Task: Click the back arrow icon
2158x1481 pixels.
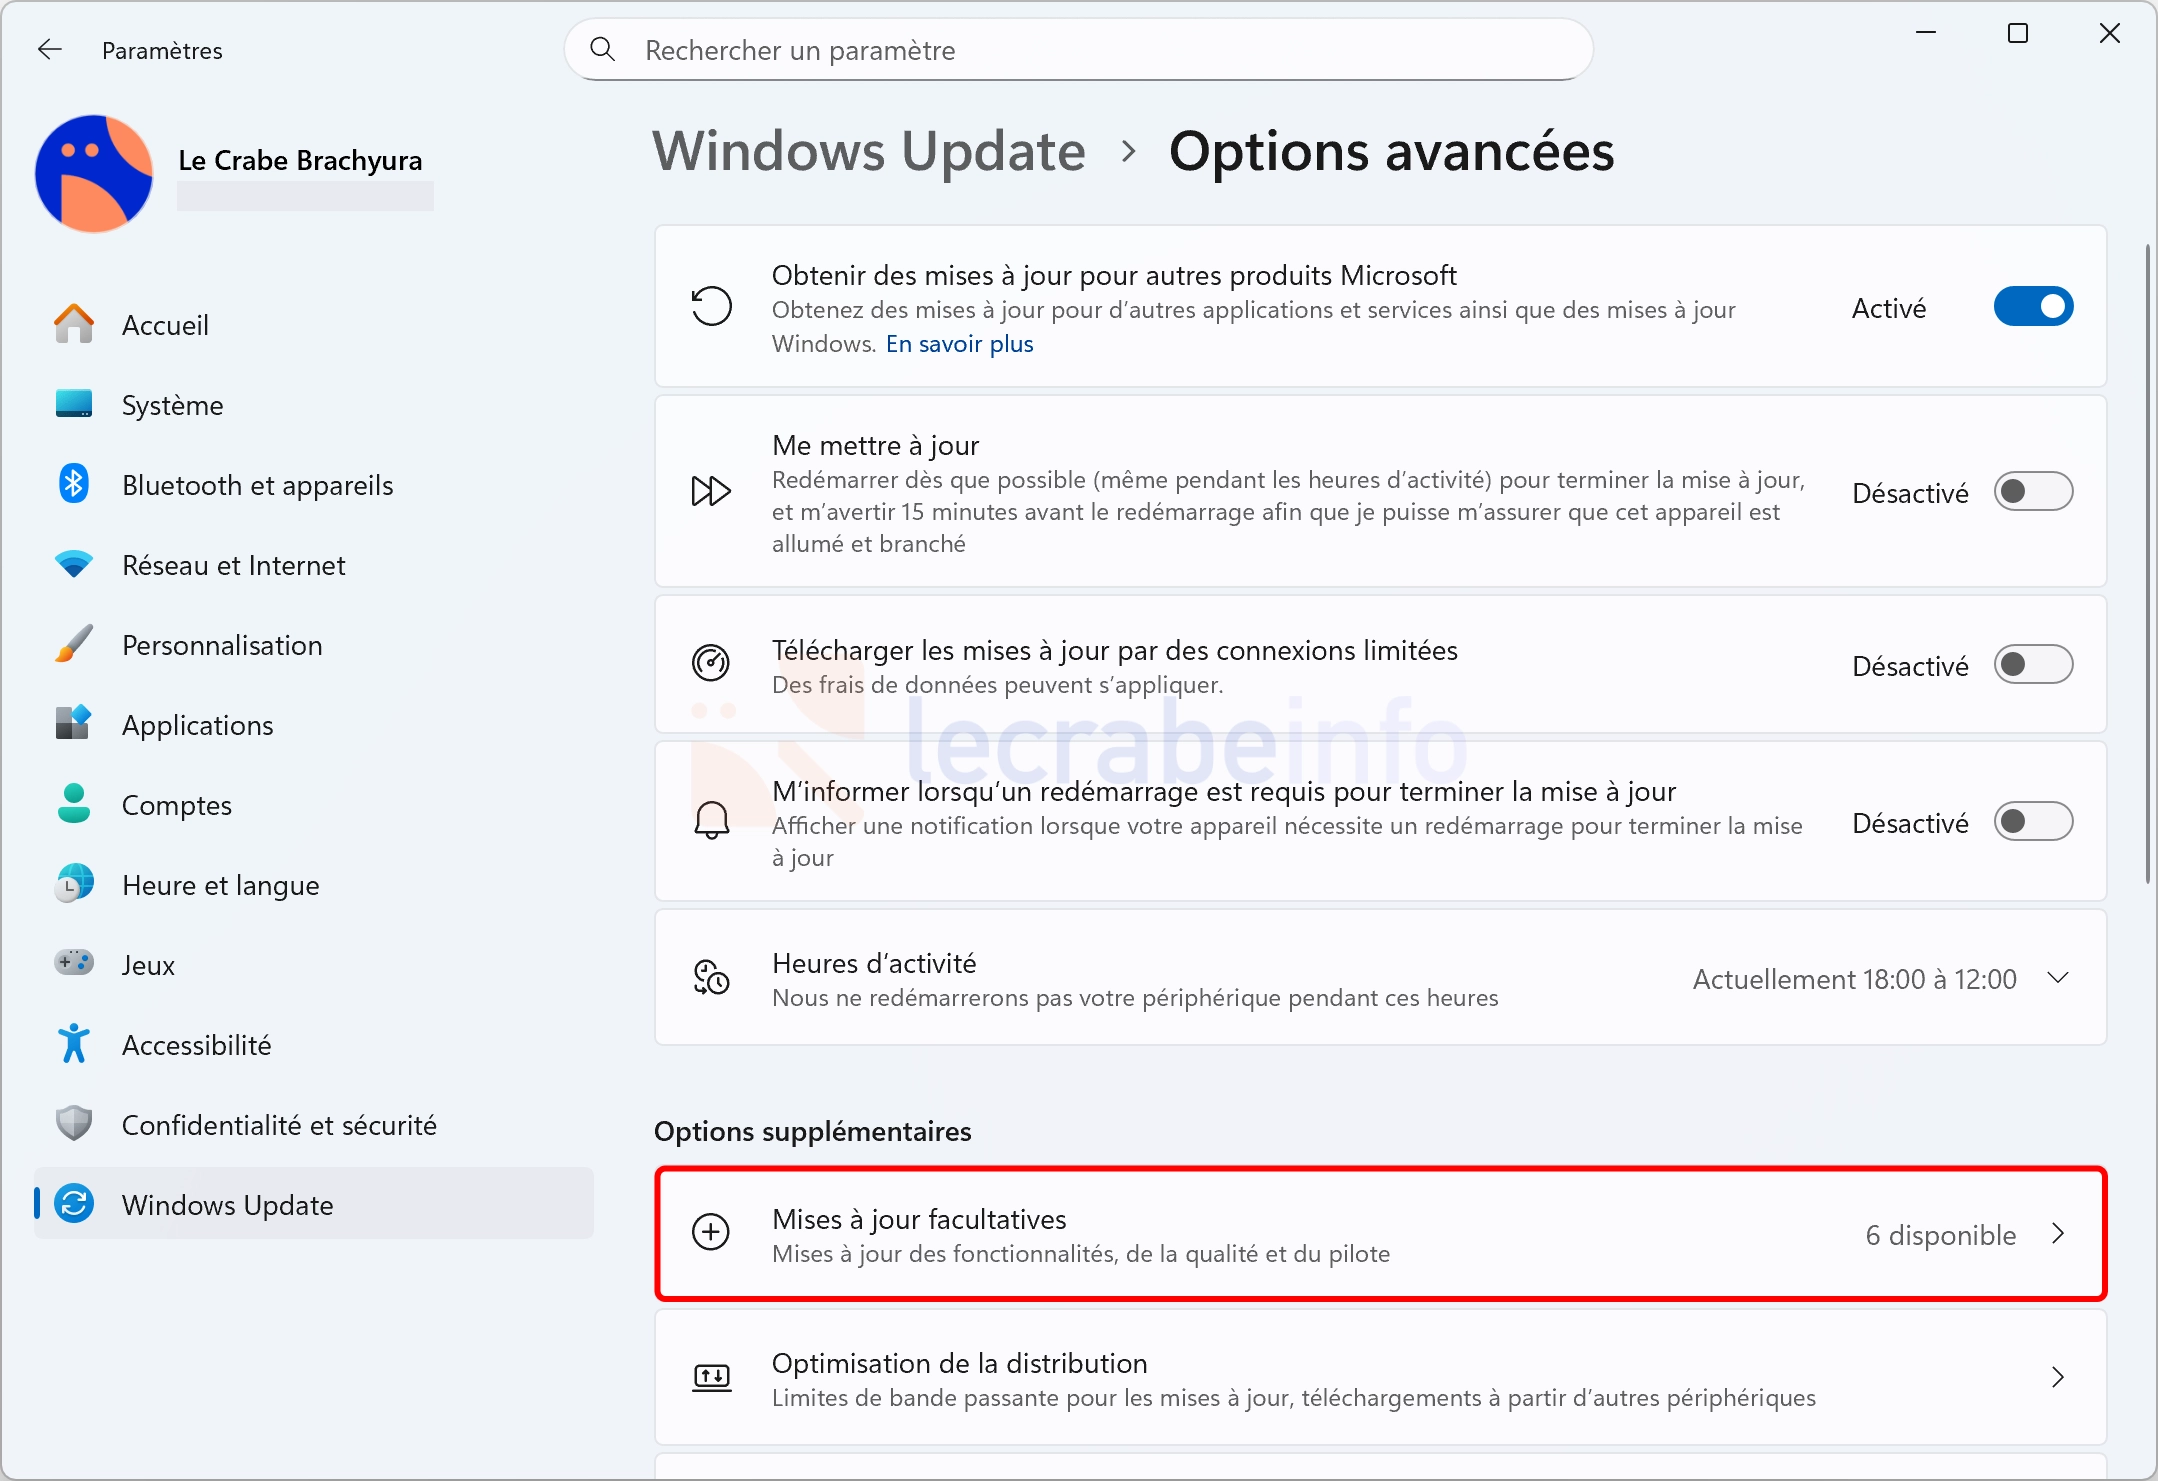Action: point(50,50)
